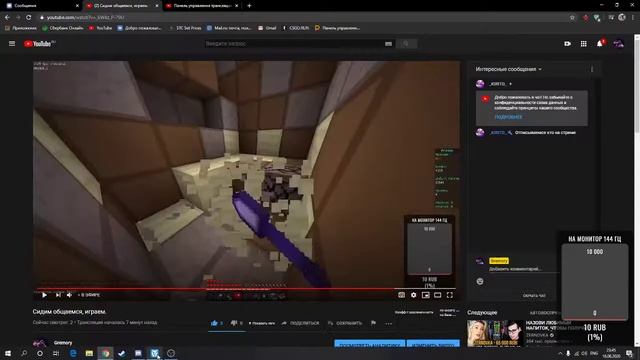Skip to next video in player
Viewport: 640px width, 360px height.
58,295
